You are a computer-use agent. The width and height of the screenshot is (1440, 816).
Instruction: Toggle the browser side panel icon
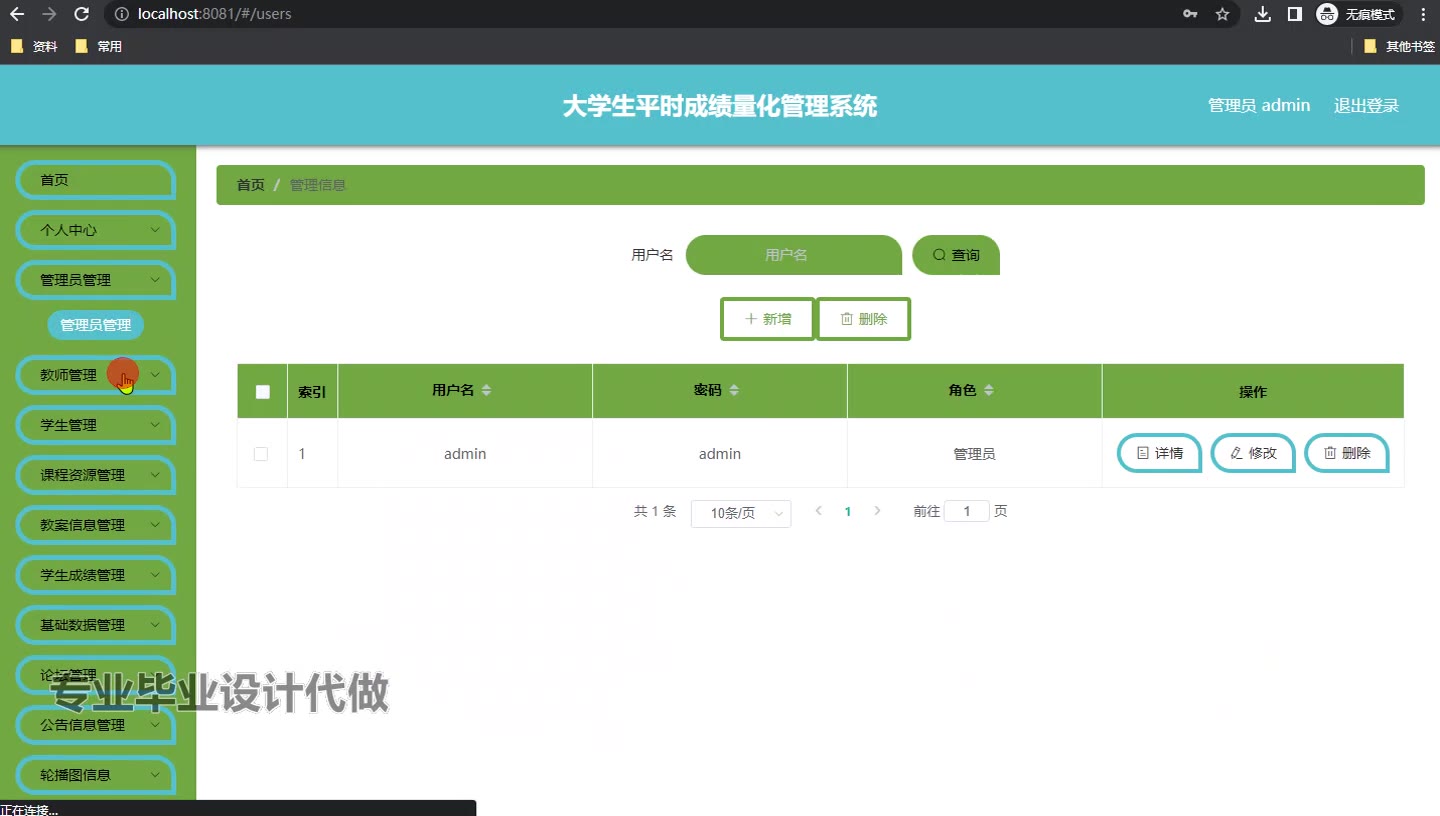click(x=1294, y=14)
